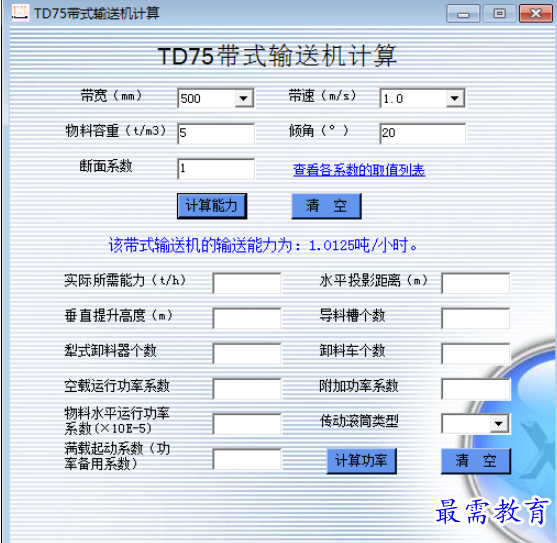Click the 计算功率 button
Screen dimensions: 557x543
[362, 461]
